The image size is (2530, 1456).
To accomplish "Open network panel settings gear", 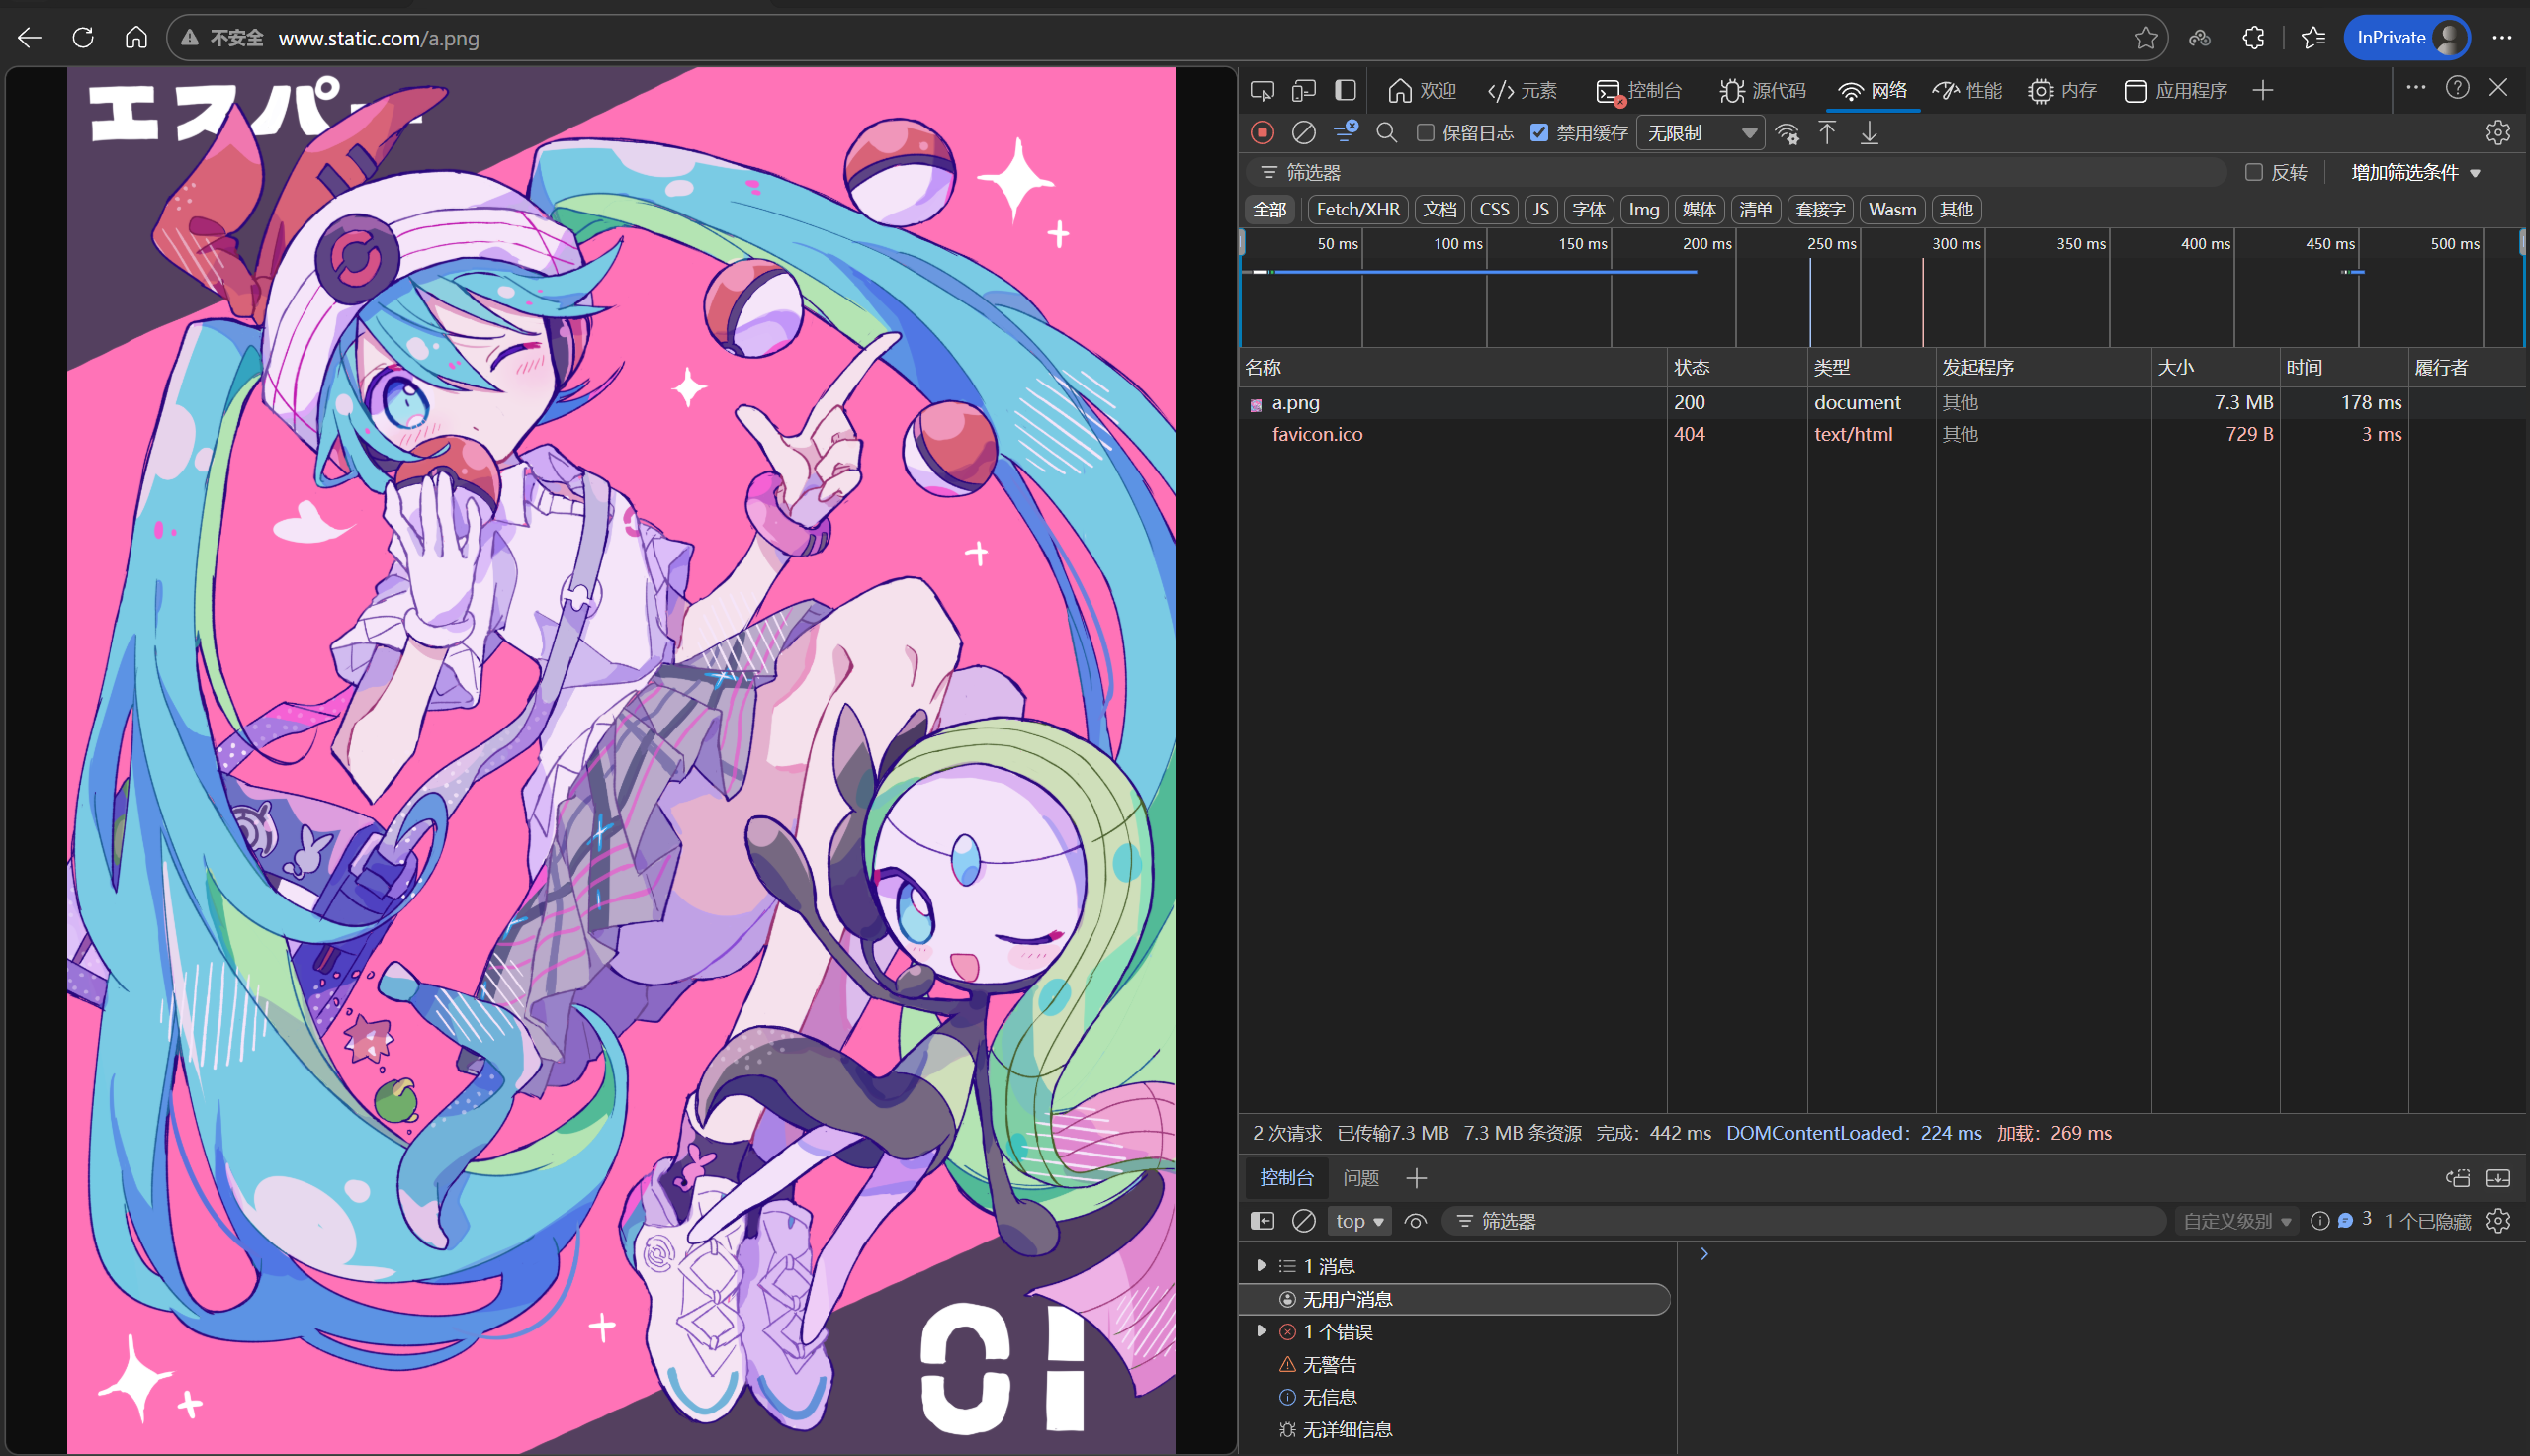I will tap(2497, 133).
